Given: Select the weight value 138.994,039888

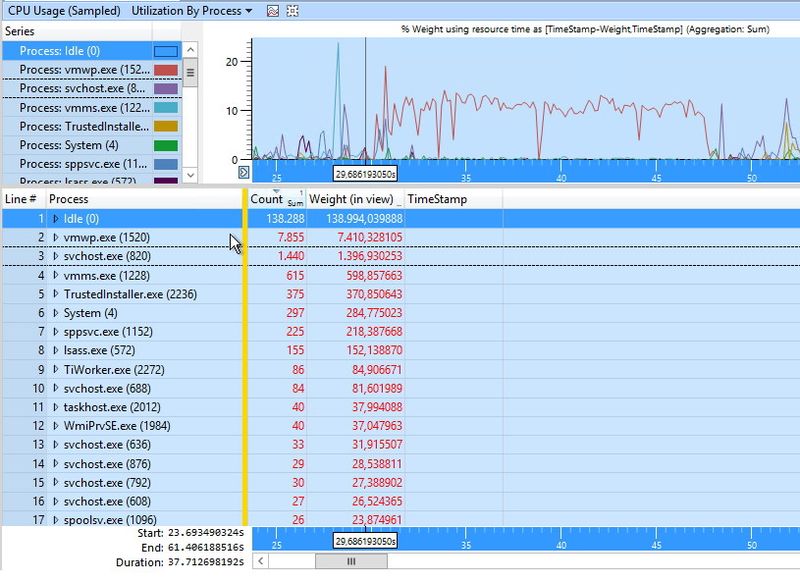Looking at the screenshot, I should point(364,219).
